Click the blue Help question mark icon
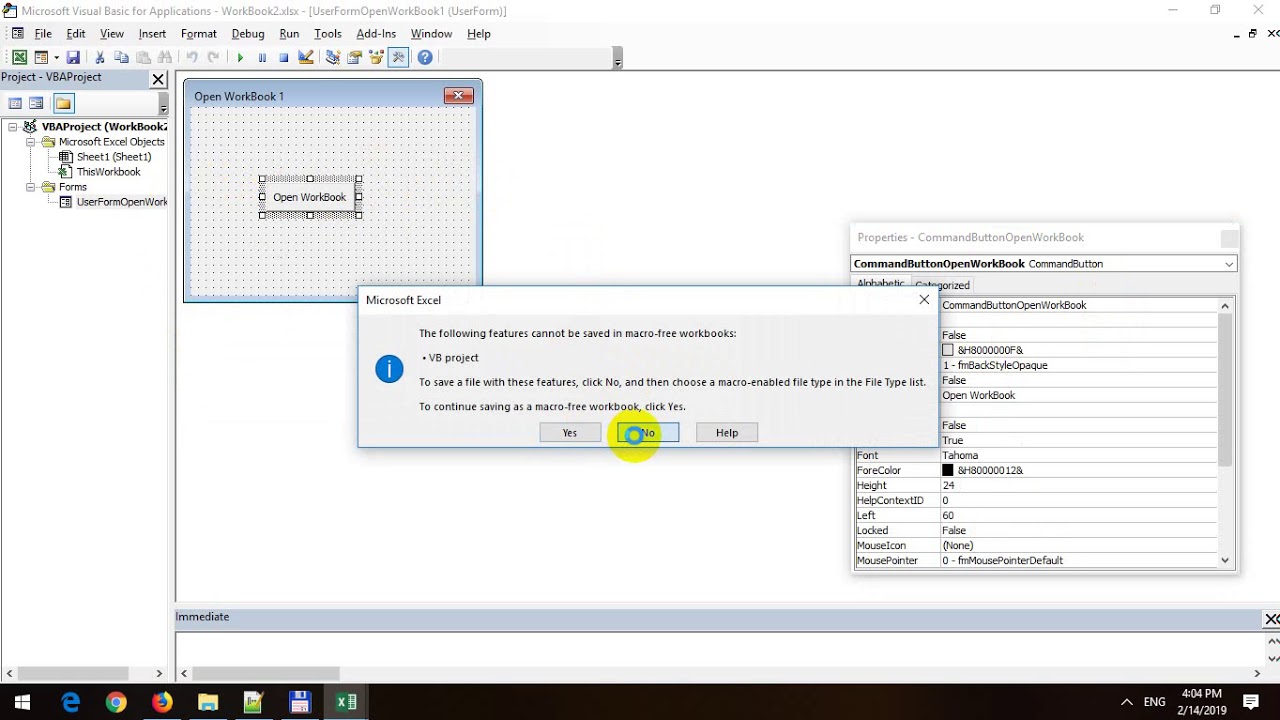1280x720 pixels. point(425,58)
